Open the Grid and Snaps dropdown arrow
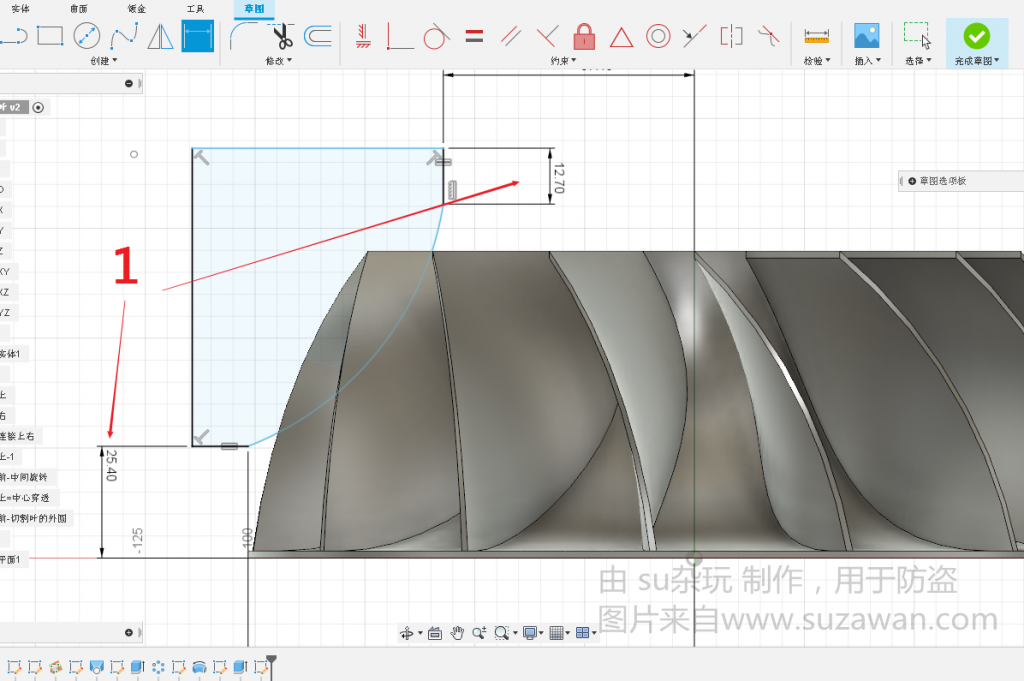 tap(568, 633)
